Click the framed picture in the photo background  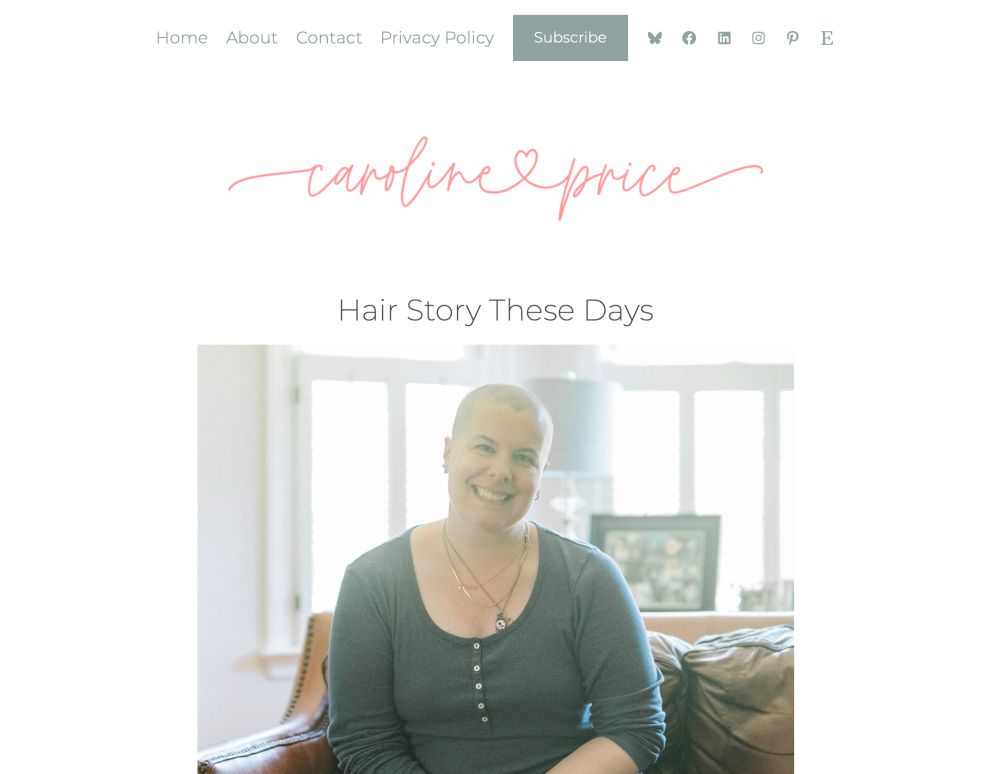point(655,562)
